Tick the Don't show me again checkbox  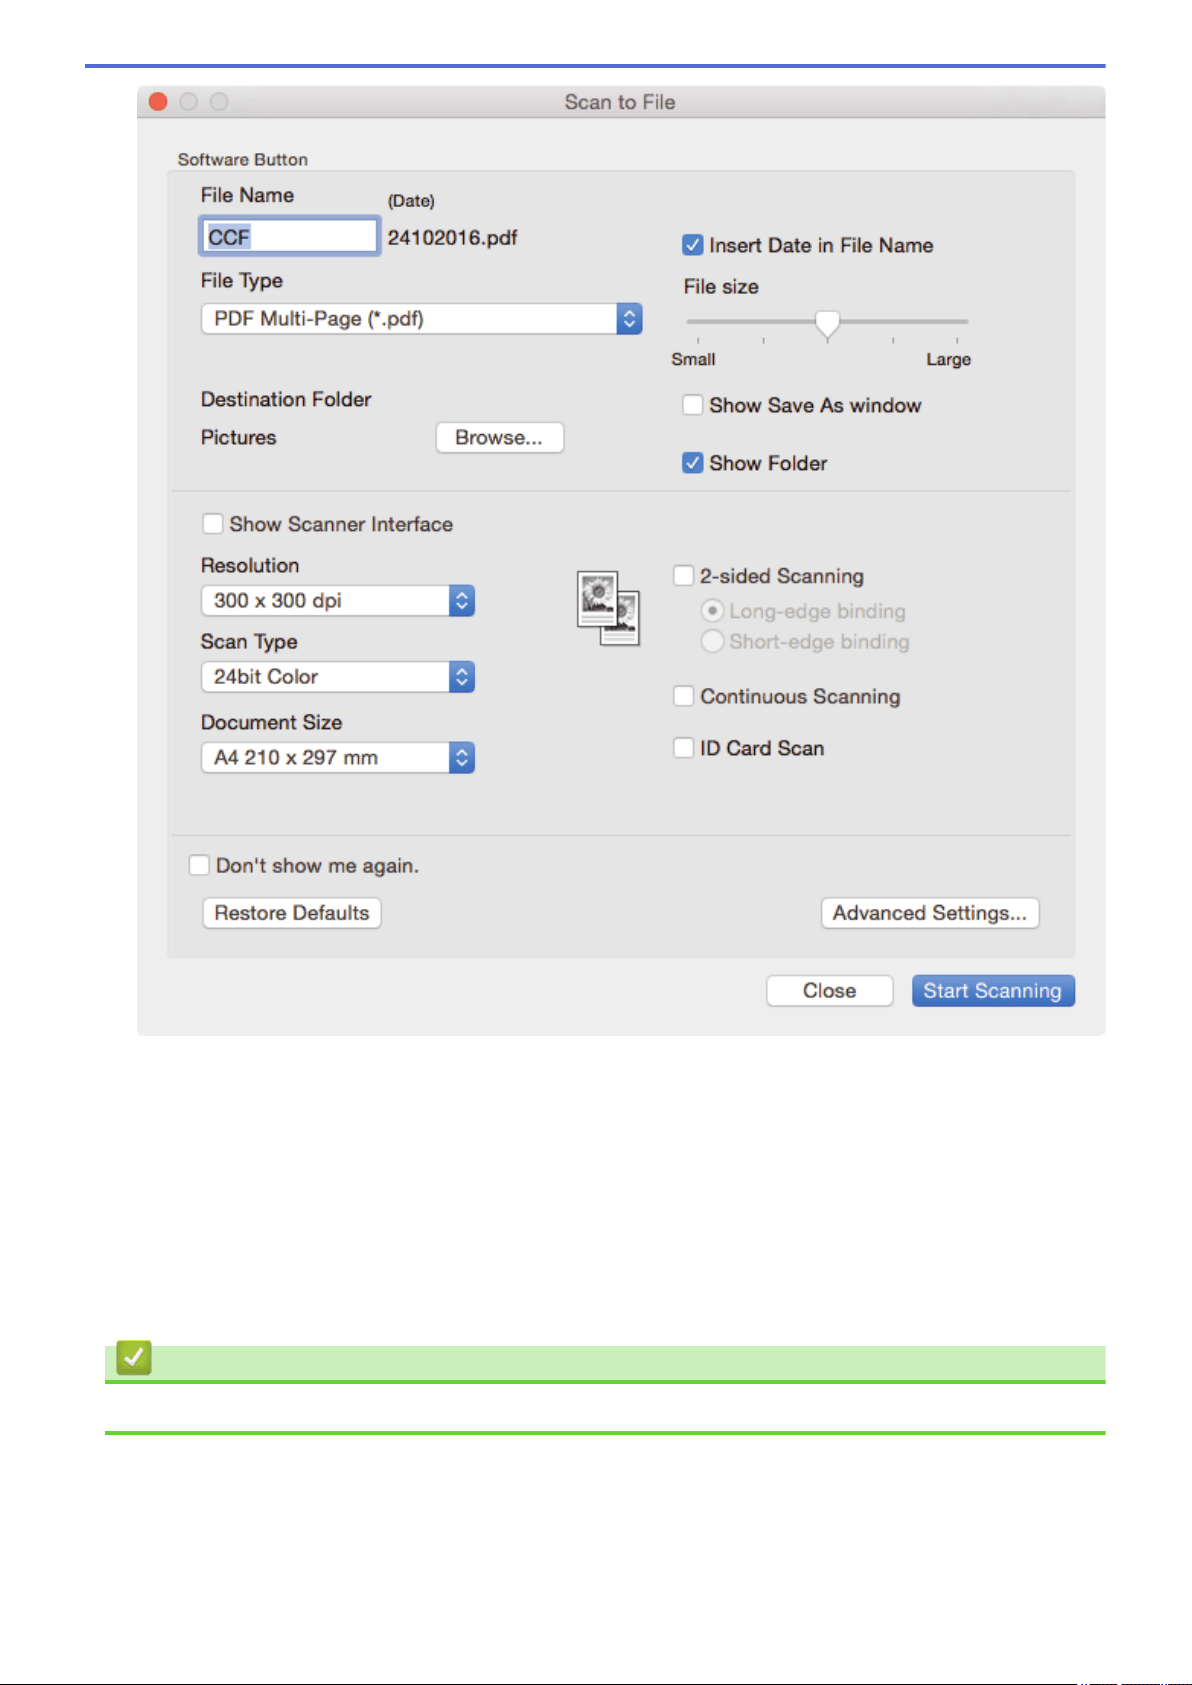tap(199, 865)
